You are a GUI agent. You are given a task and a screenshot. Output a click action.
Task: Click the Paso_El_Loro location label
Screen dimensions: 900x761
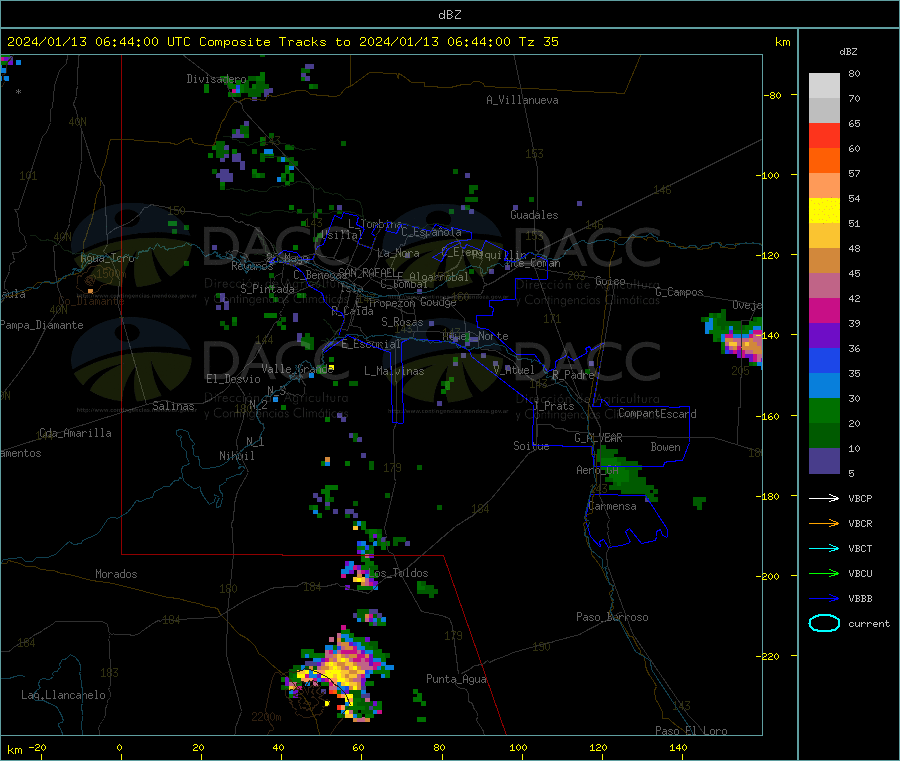point(691,731)
